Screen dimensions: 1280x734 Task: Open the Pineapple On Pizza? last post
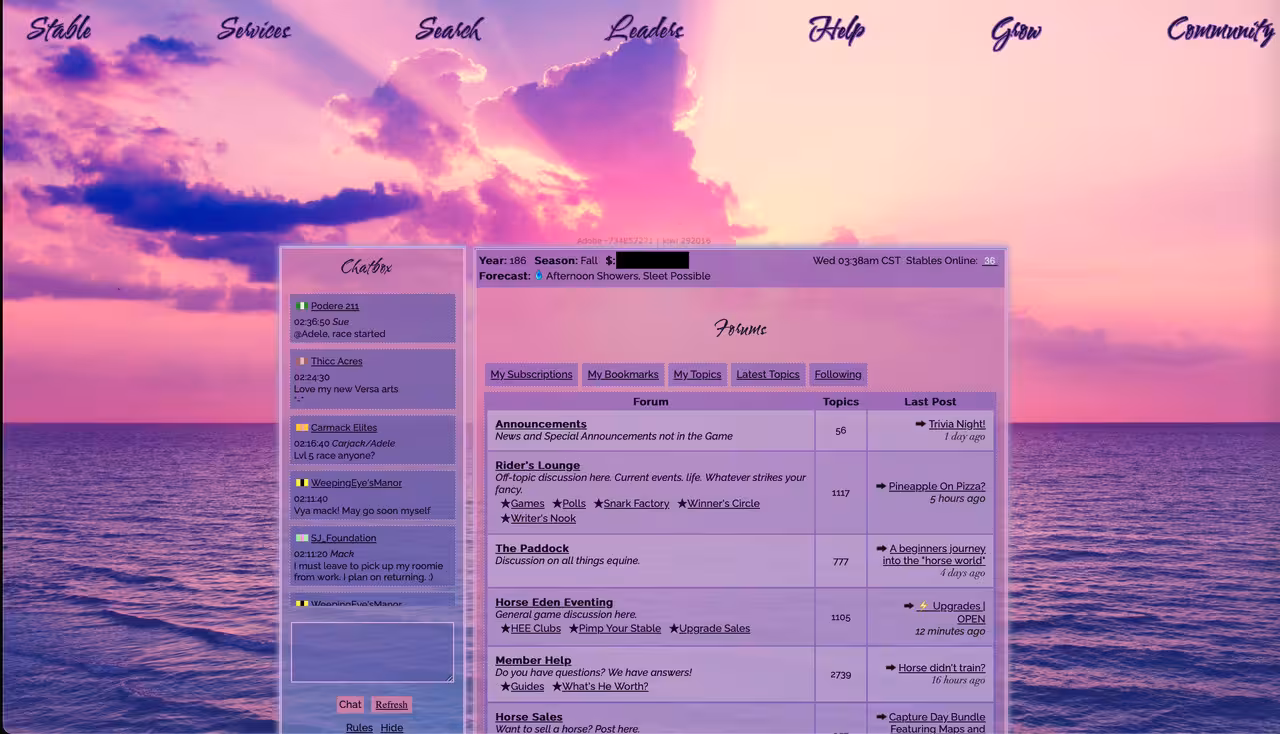click(x=937, y=486)
